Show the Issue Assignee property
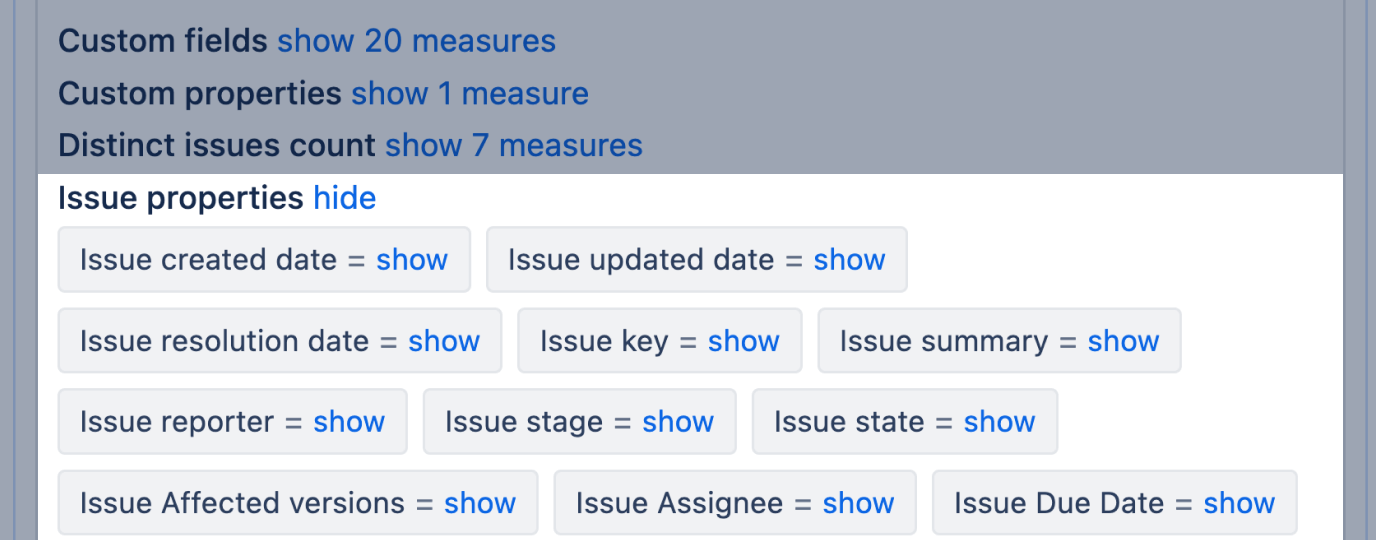1376x540 pixels. [x=858, y=503]
